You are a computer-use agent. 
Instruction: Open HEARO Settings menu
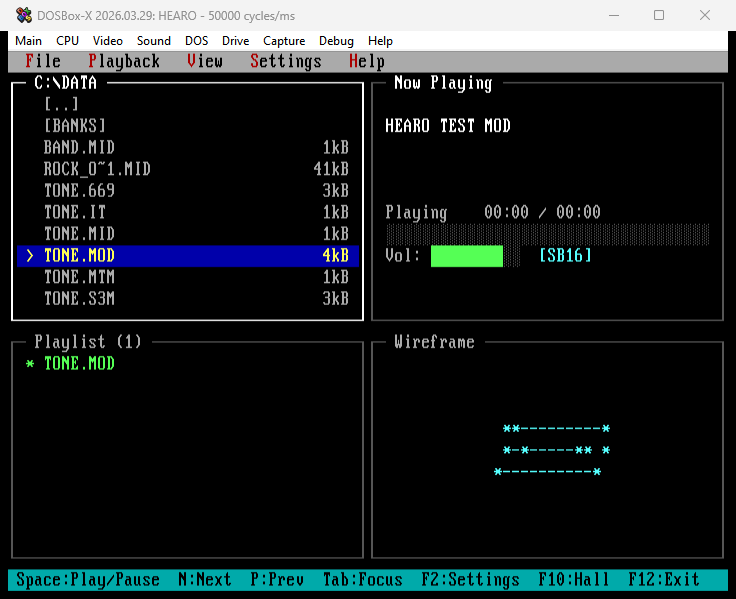[x=286, y=61]
